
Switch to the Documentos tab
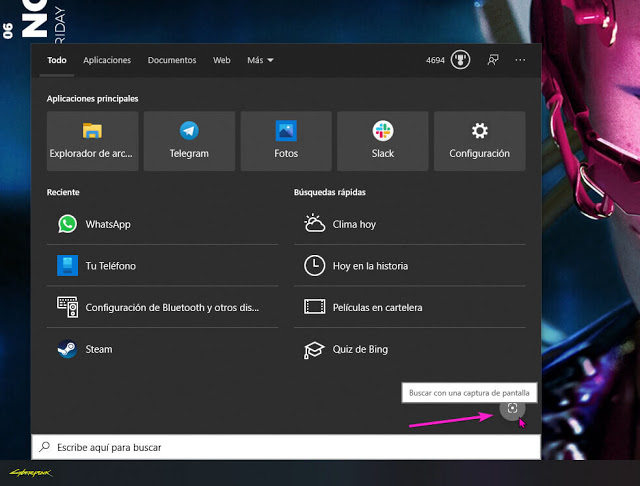(x=172, y=60)
